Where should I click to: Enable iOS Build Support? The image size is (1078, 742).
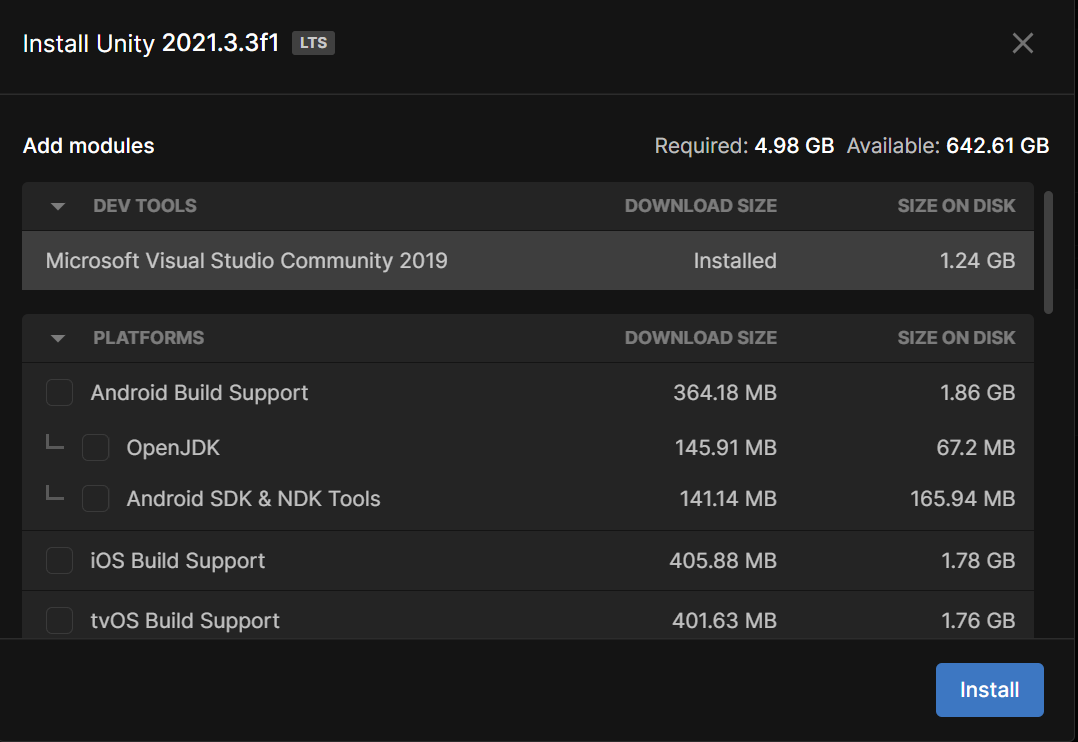tap(59, 561)
